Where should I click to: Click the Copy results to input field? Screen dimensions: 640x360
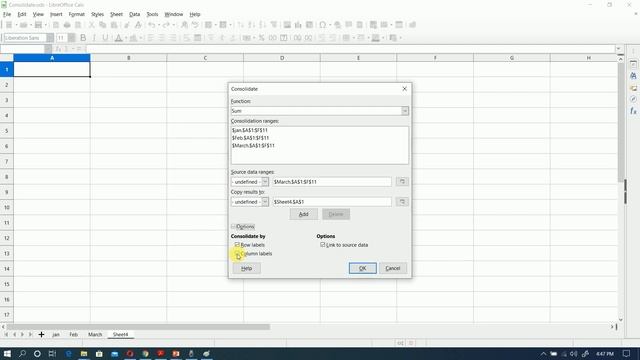tap(331, 202)
